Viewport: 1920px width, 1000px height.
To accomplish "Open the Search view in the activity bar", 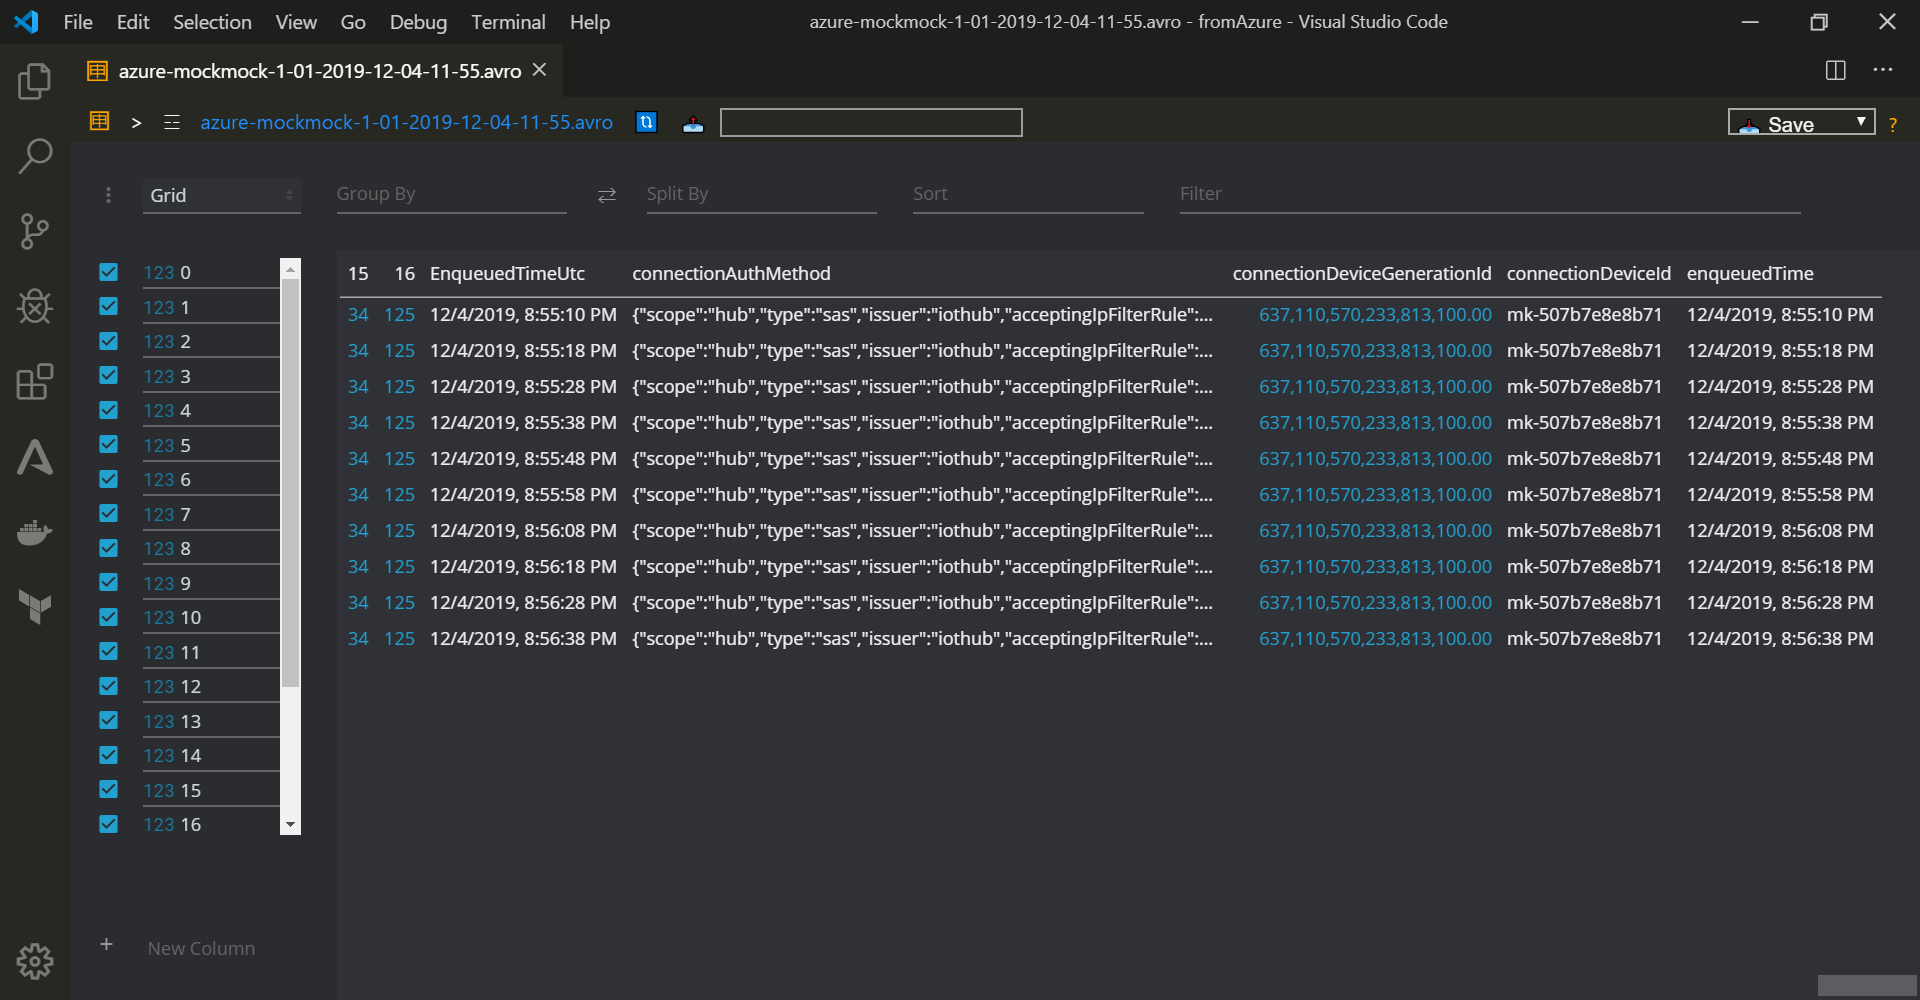I will pyautogui.click(x=36, y=156).
